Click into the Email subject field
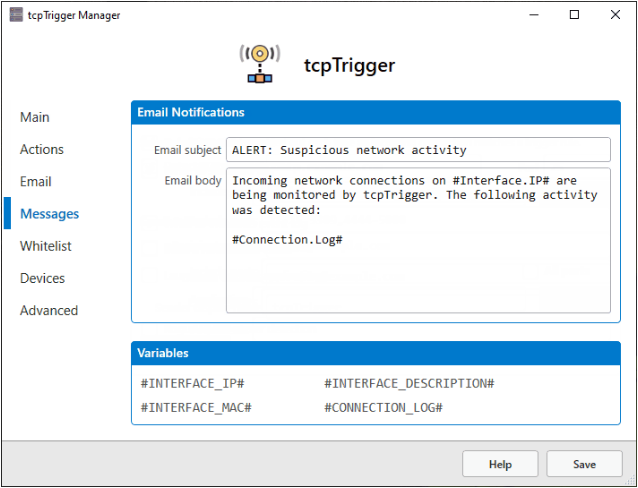This screenshot has height=488, width=638. click(x=418, y=150)
